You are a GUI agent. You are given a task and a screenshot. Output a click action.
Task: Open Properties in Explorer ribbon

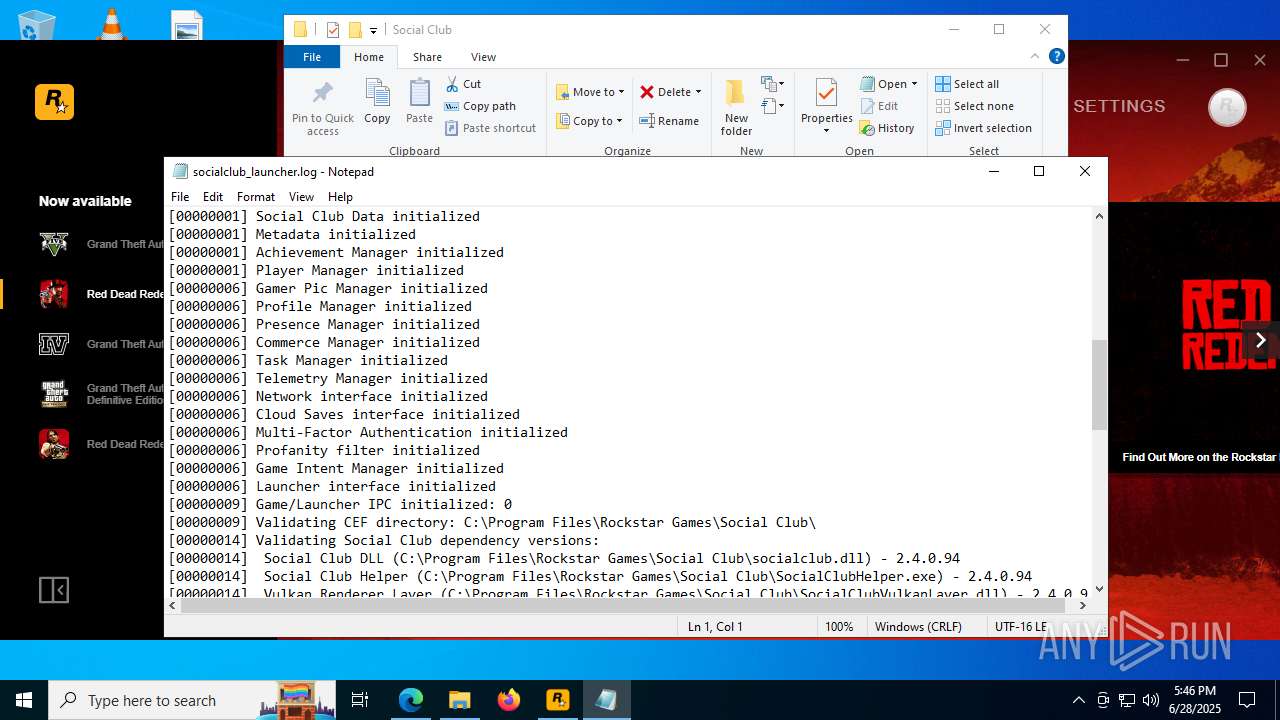826,106
